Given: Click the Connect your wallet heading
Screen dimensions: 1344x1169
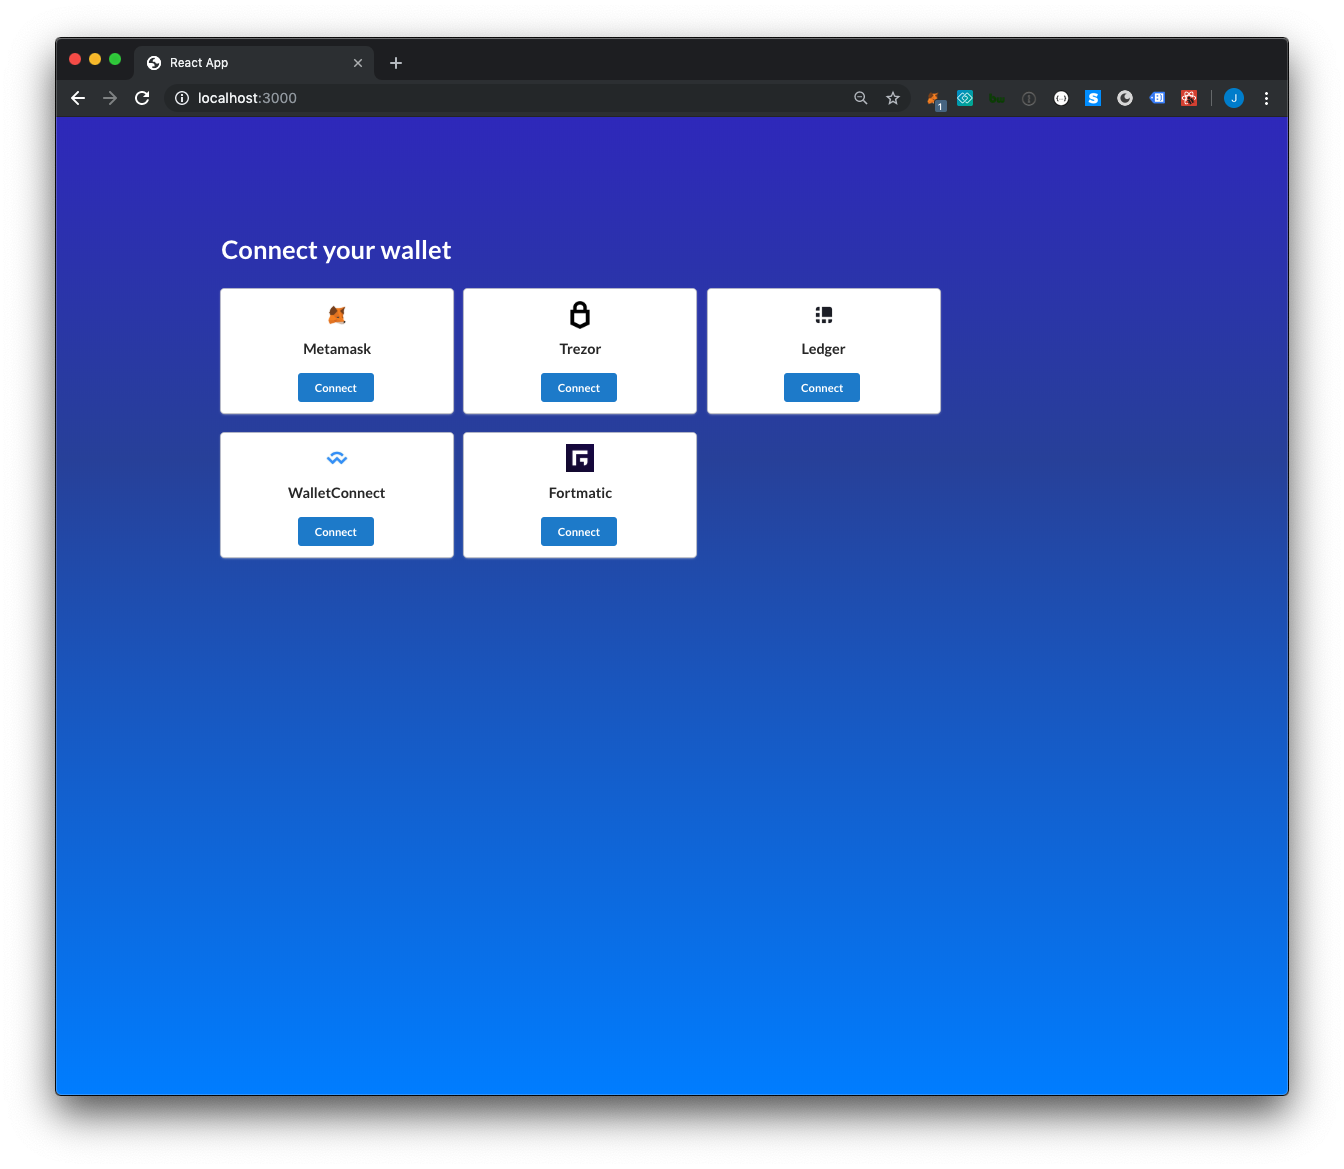Looking at the screenshot, I should (336, 250).
